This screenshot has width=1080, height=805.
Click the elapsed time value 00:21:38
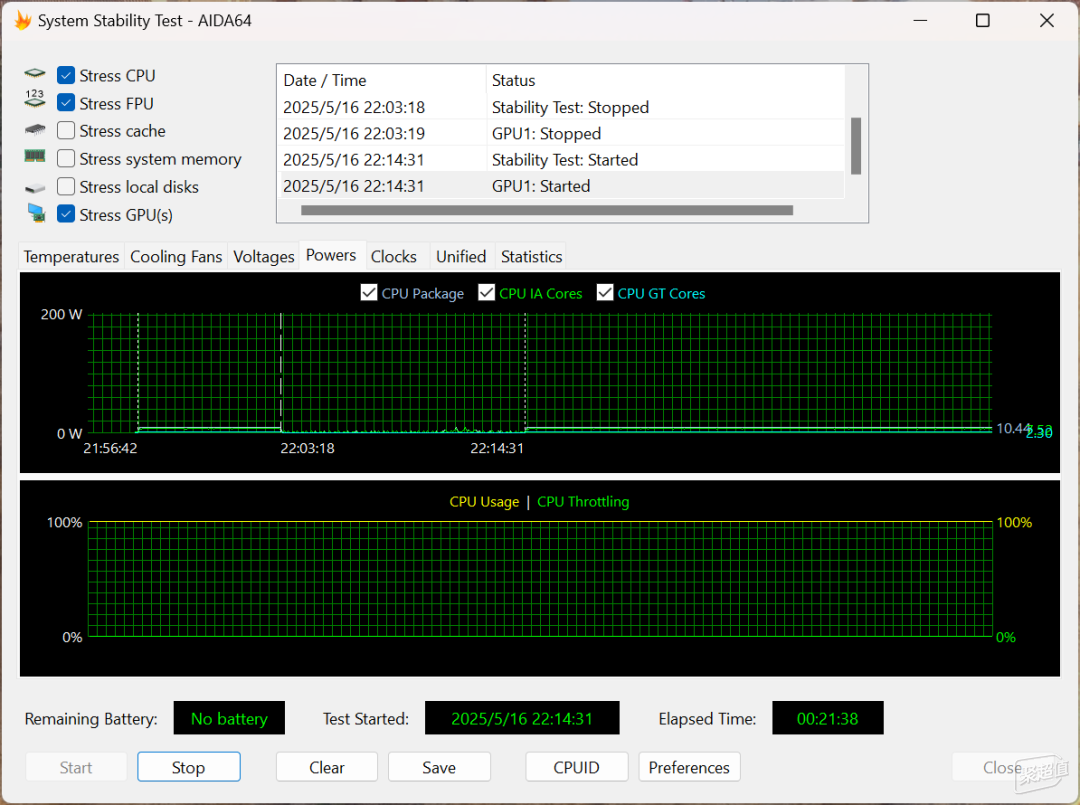click(x=828, y=718)
